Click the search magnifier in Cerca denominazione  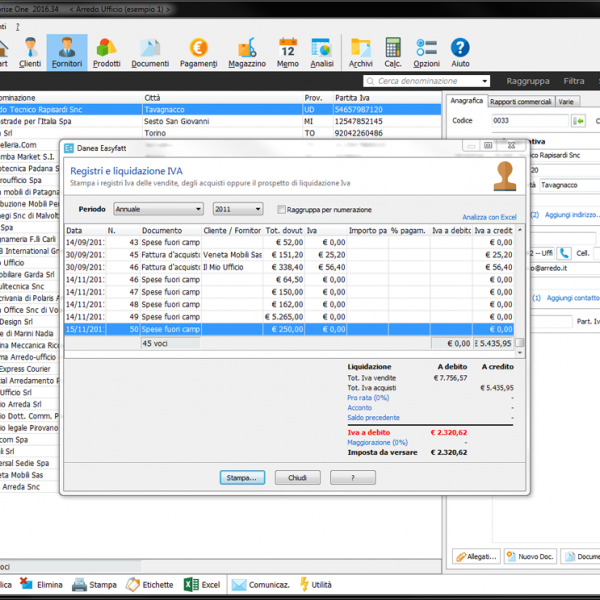(370, 81)
